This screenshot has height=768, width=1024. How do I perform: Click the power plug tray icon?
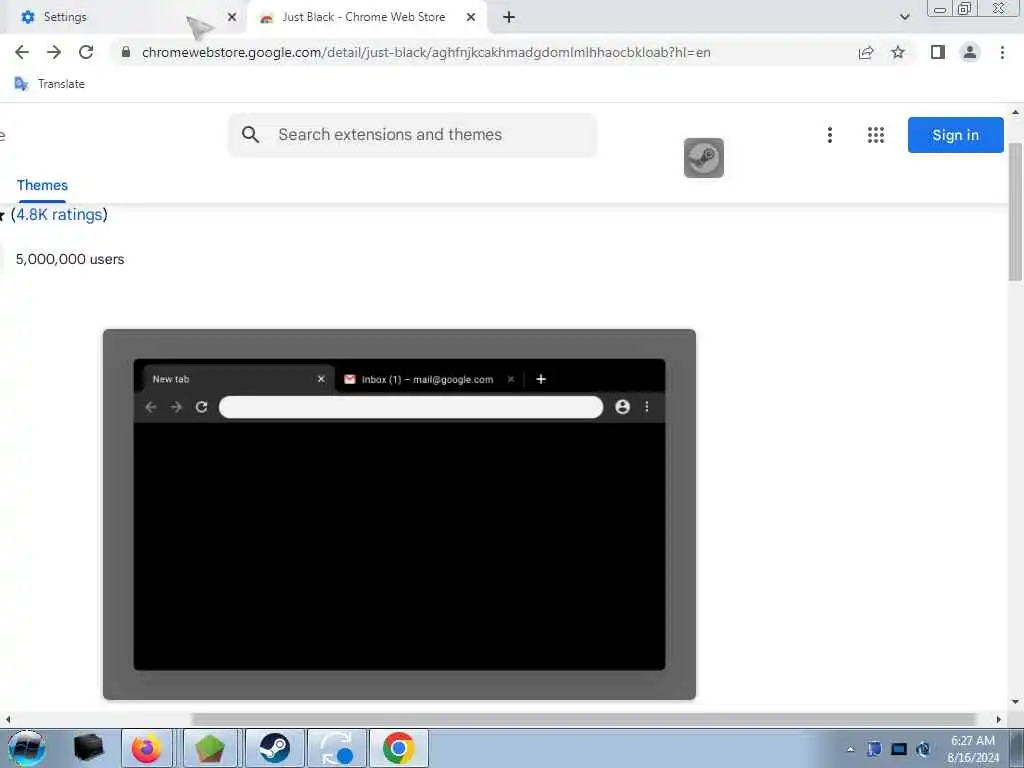point(923,749)
